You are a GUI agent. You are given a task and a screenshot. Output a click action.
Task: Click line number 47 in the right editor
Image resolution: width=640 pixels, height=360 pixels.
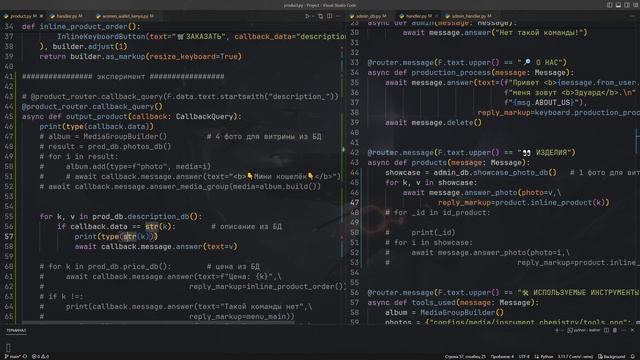(x=354, y=202)
